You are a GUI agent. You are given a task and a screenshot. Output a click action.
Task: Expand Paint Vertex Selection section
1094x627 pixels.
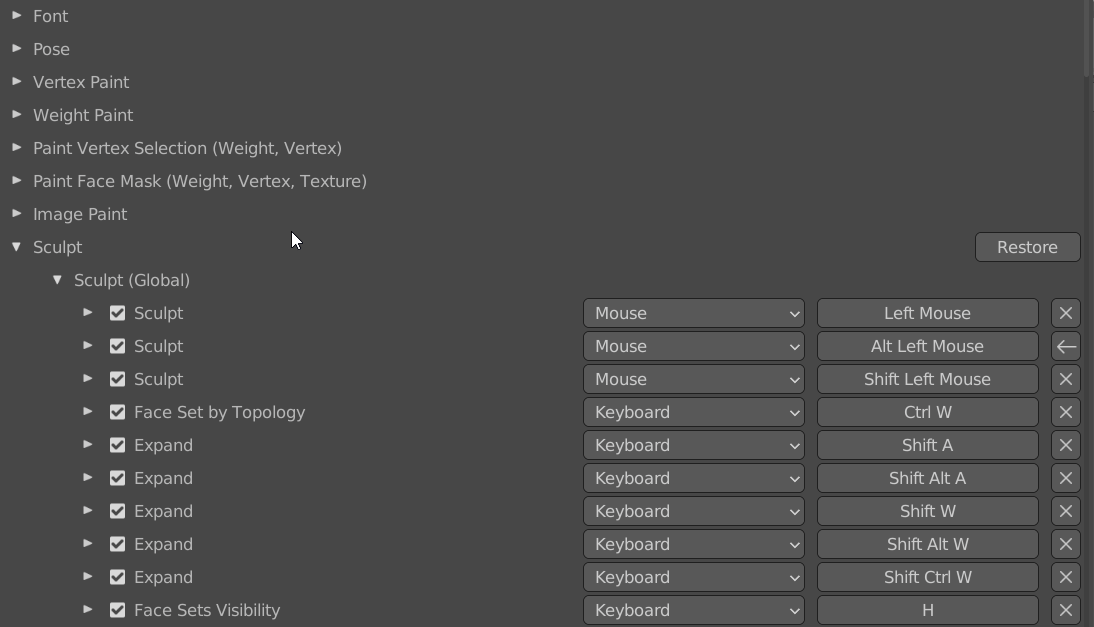(x=17, y=148)
